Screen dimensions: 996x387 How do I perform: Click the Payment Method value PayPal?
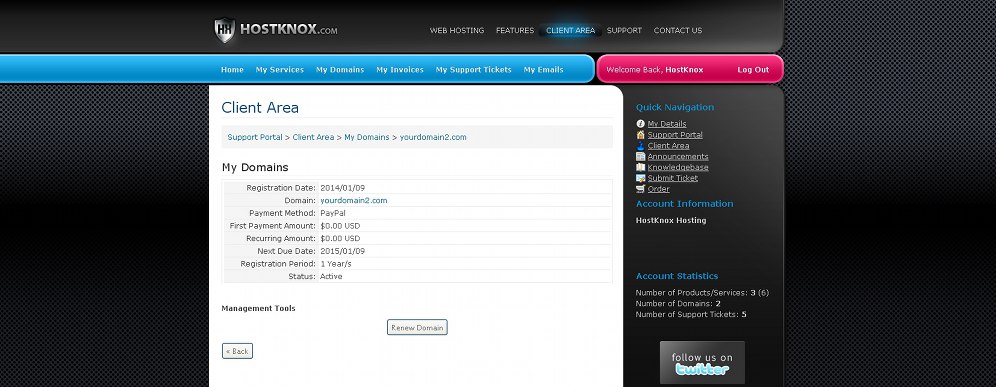tap(333, 214)
